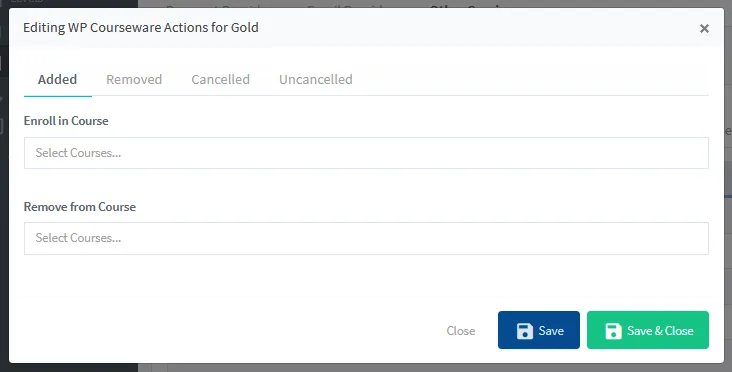Click the green Save & Close button

click(648, 330)
